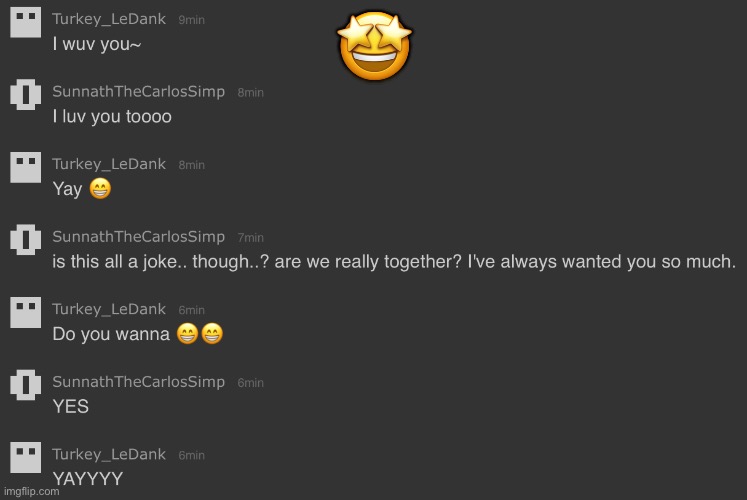
Task: Open the avatar next to the "Yay" message
Action: (25, 167)
